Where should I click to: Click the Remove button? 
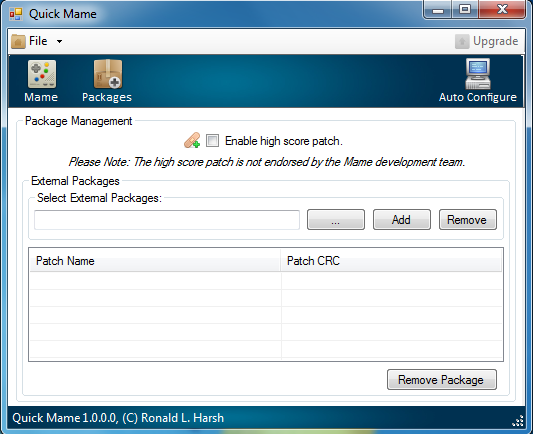[468, 220]
